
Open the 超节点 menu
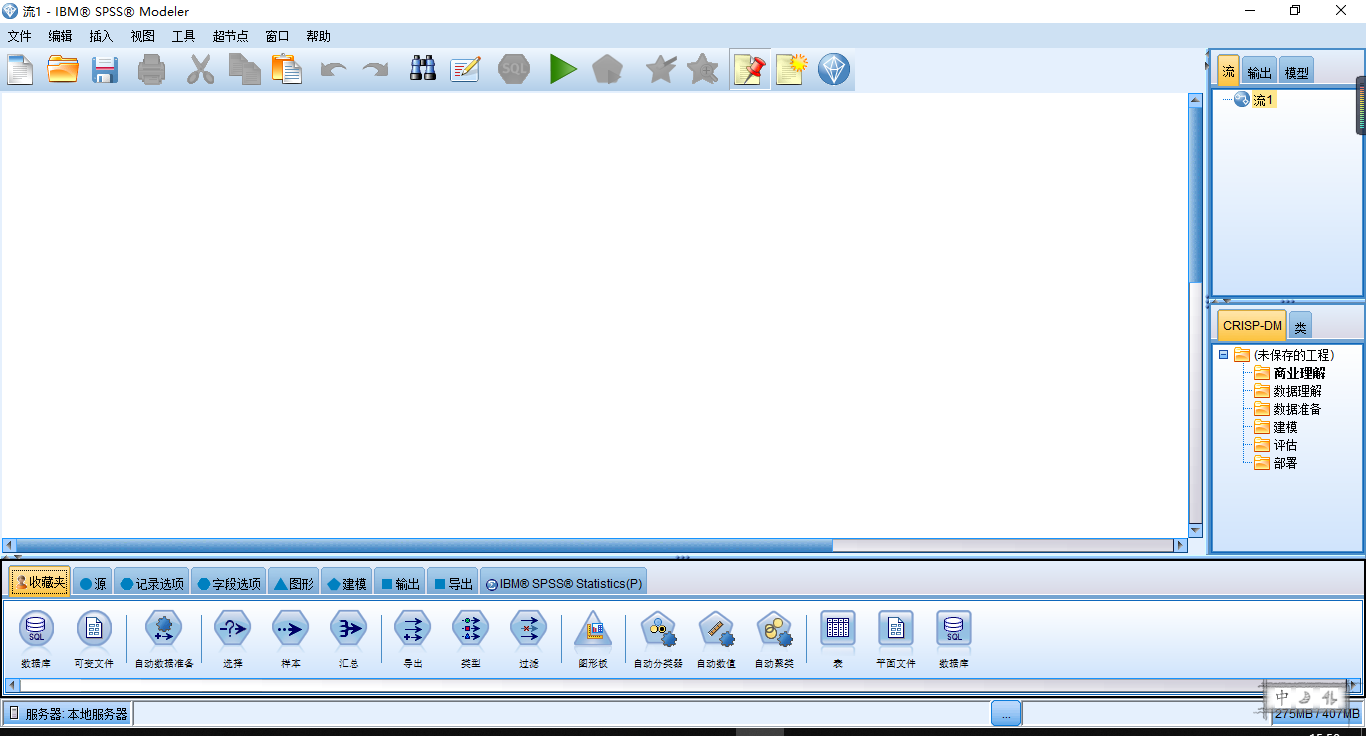coord(231,36)
